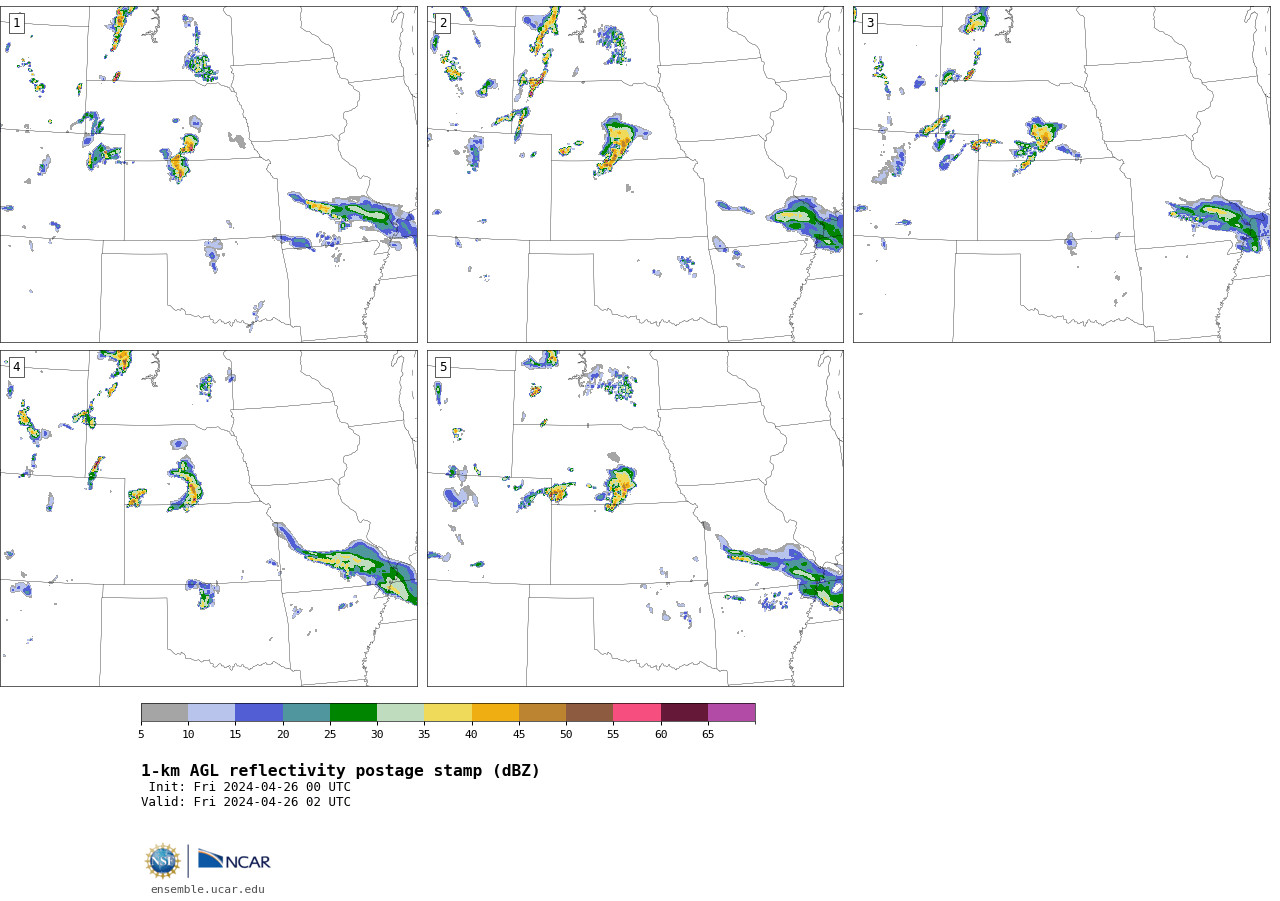
Task: Click the pink 55-60 dBZ swatch
Action: 637,713
